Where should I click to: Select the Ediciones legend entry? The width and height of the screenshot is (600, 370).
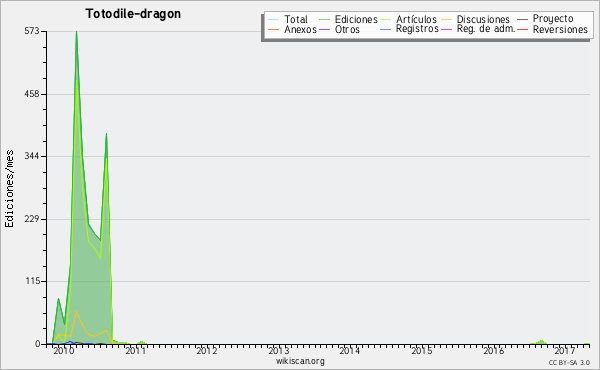pos(356,19)
